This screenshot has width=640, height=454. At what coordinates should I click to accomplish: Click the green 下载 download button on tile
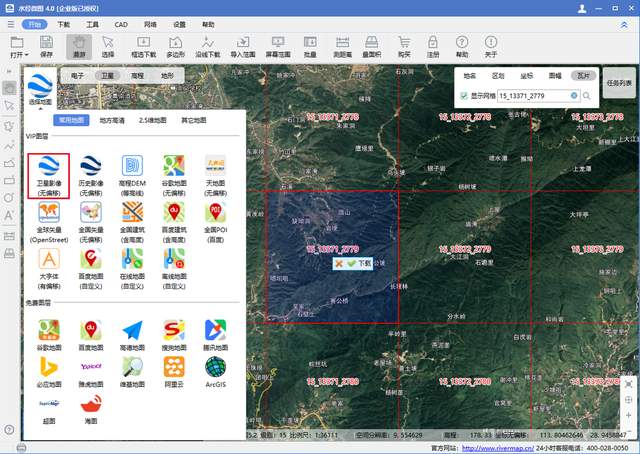click(x=359, y=263)
